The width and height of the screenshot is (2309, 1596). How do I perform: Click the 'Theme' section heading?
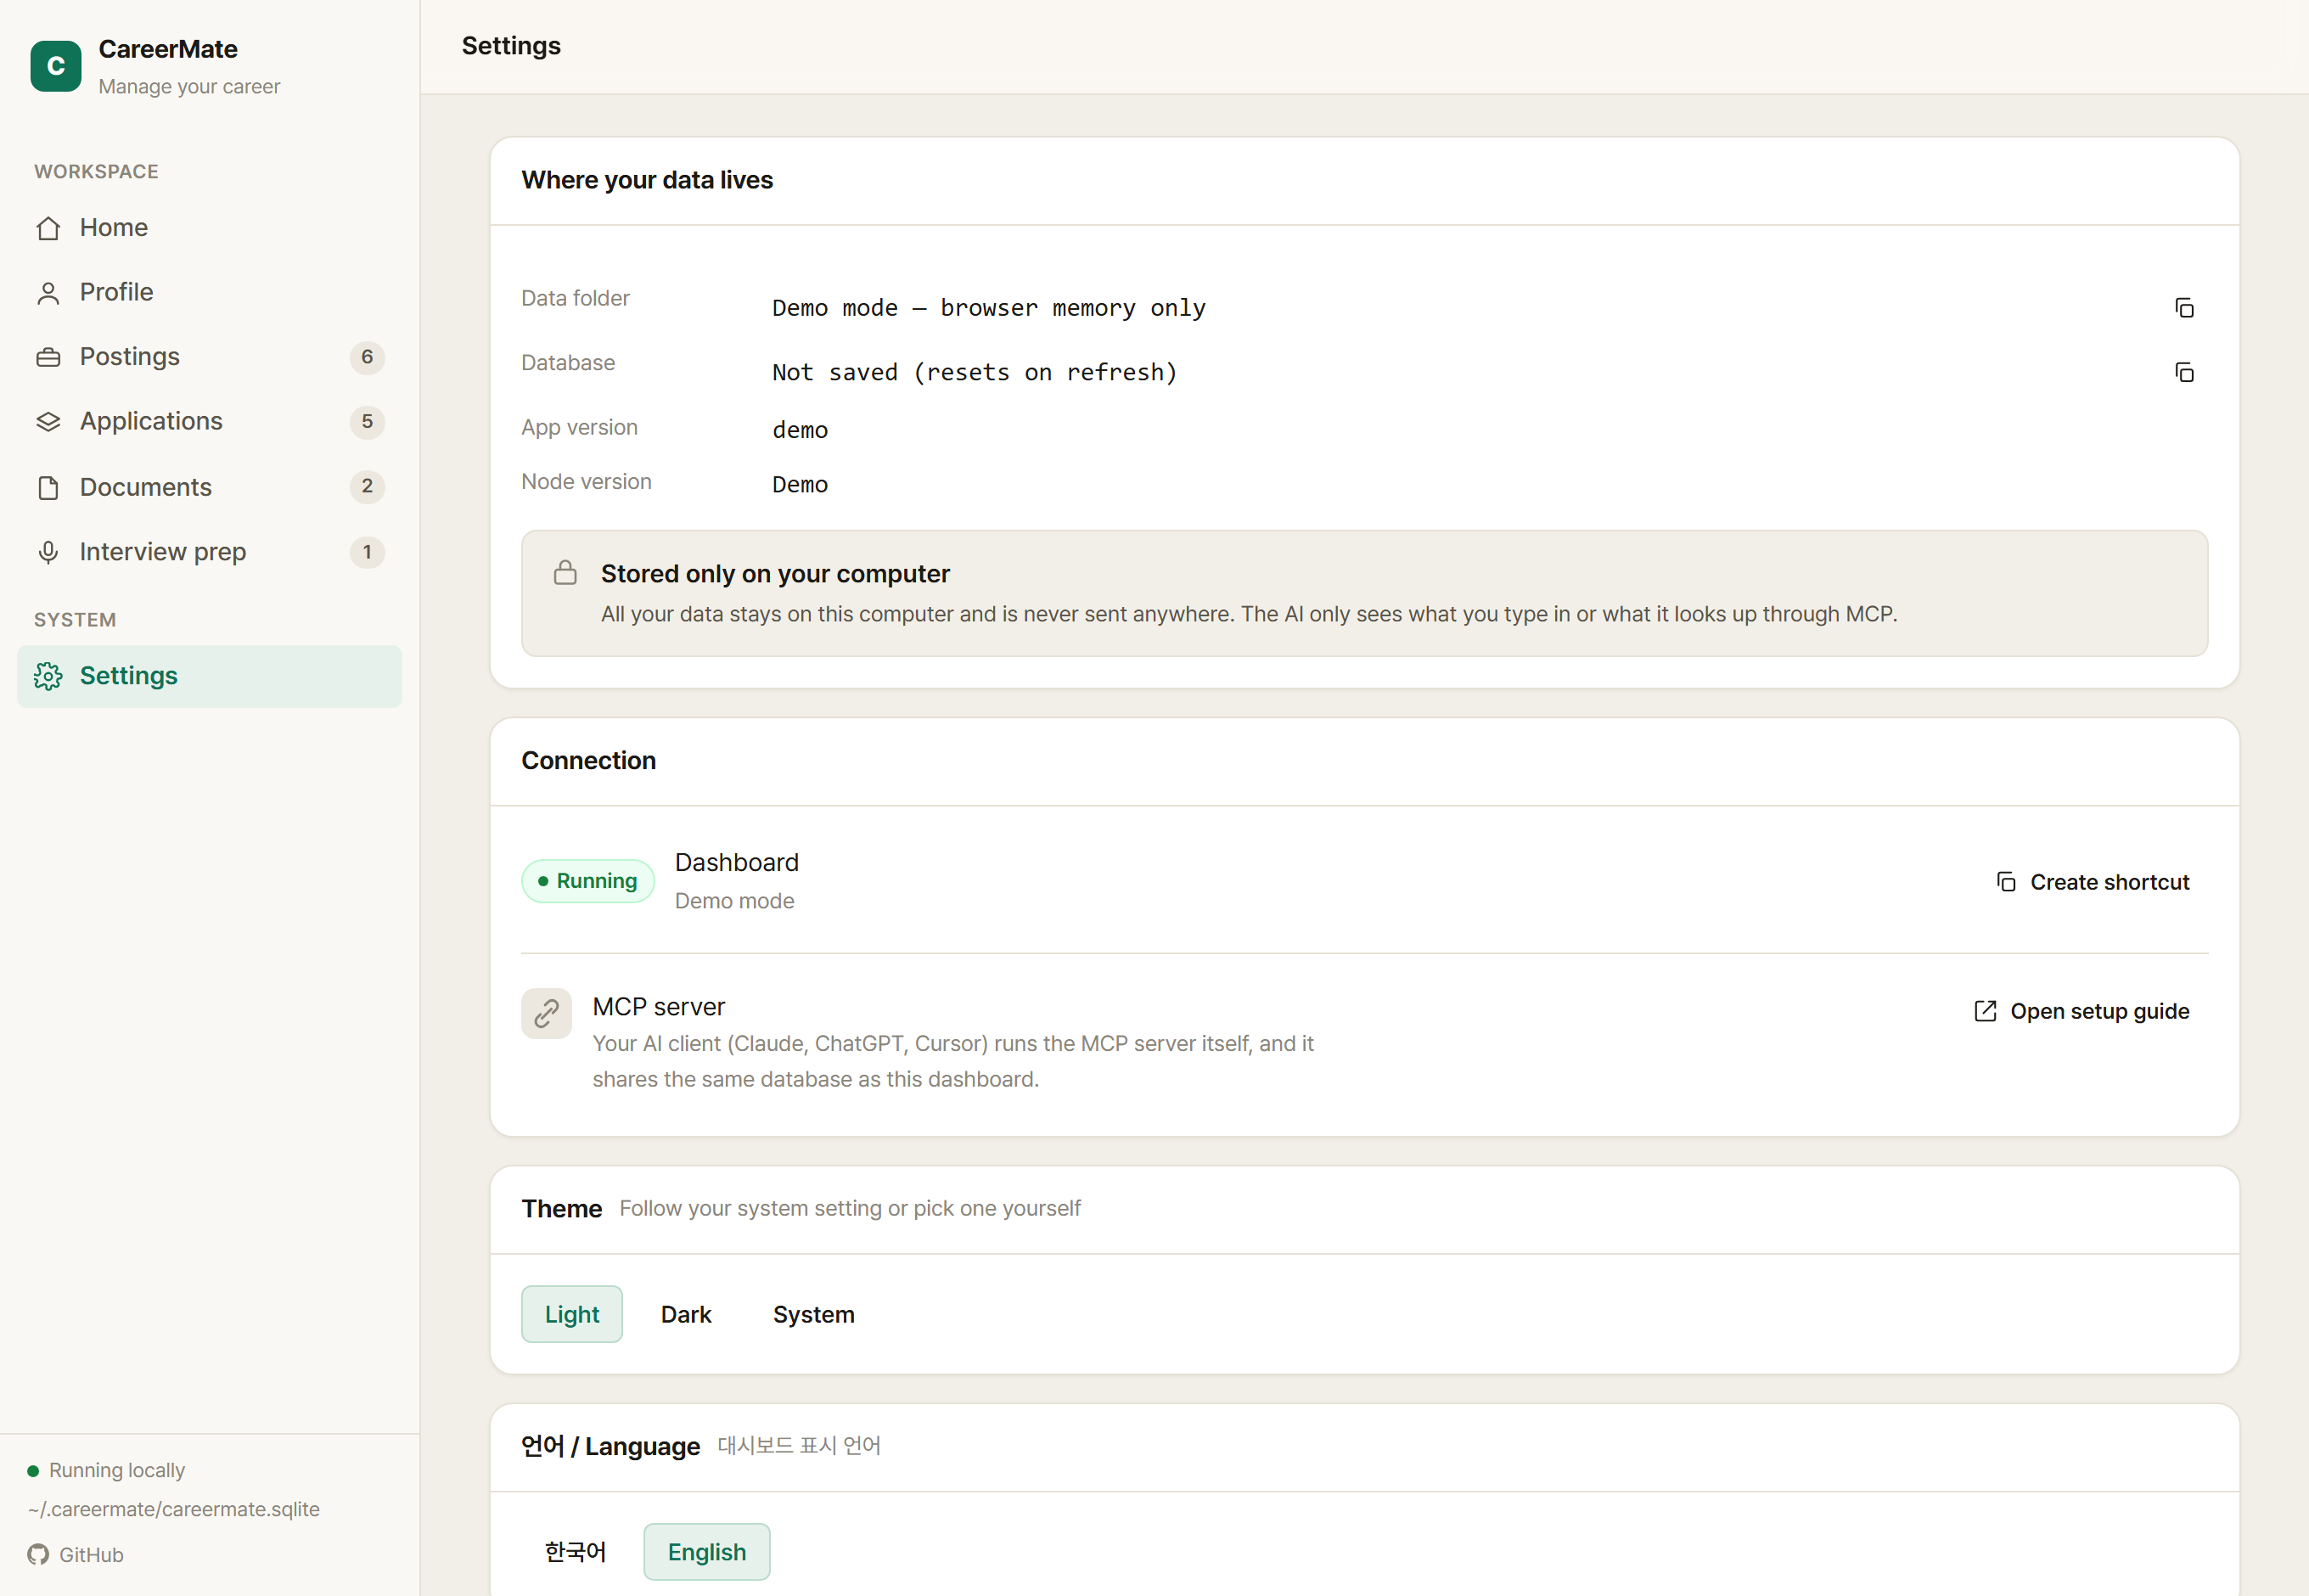(x=561, y=1208)
